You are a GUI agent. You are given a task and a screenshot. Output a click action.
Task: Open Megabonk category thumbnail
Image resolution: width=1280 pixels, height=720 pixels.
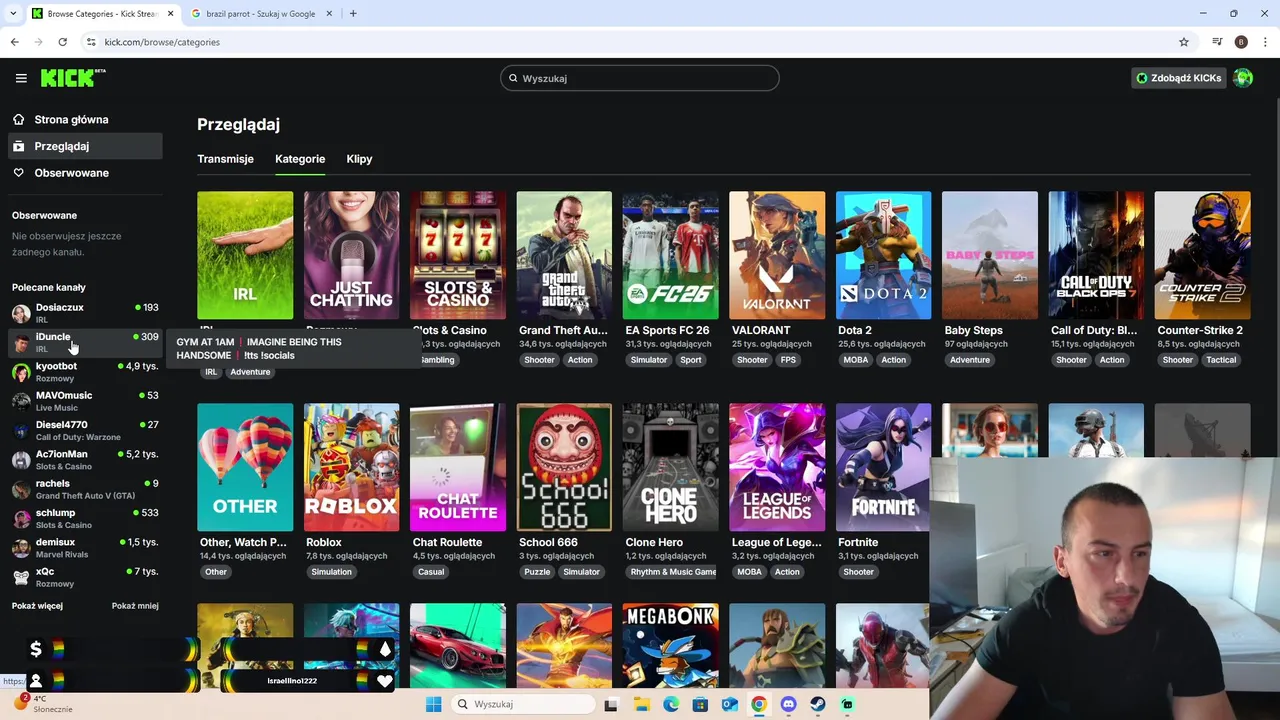click(670, 645)
